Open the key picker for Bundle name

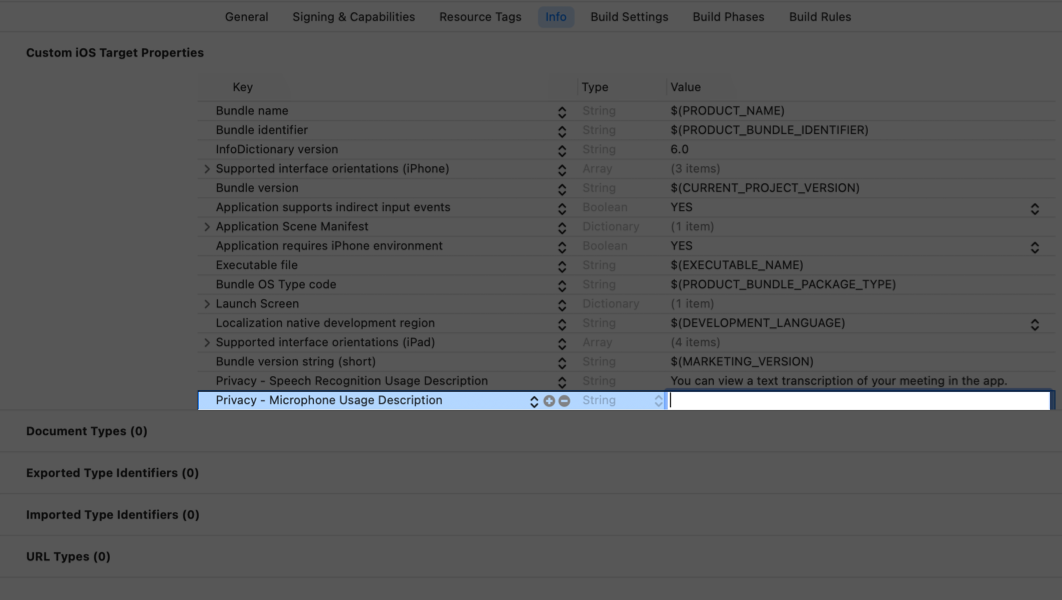click(x=562, y=111)
